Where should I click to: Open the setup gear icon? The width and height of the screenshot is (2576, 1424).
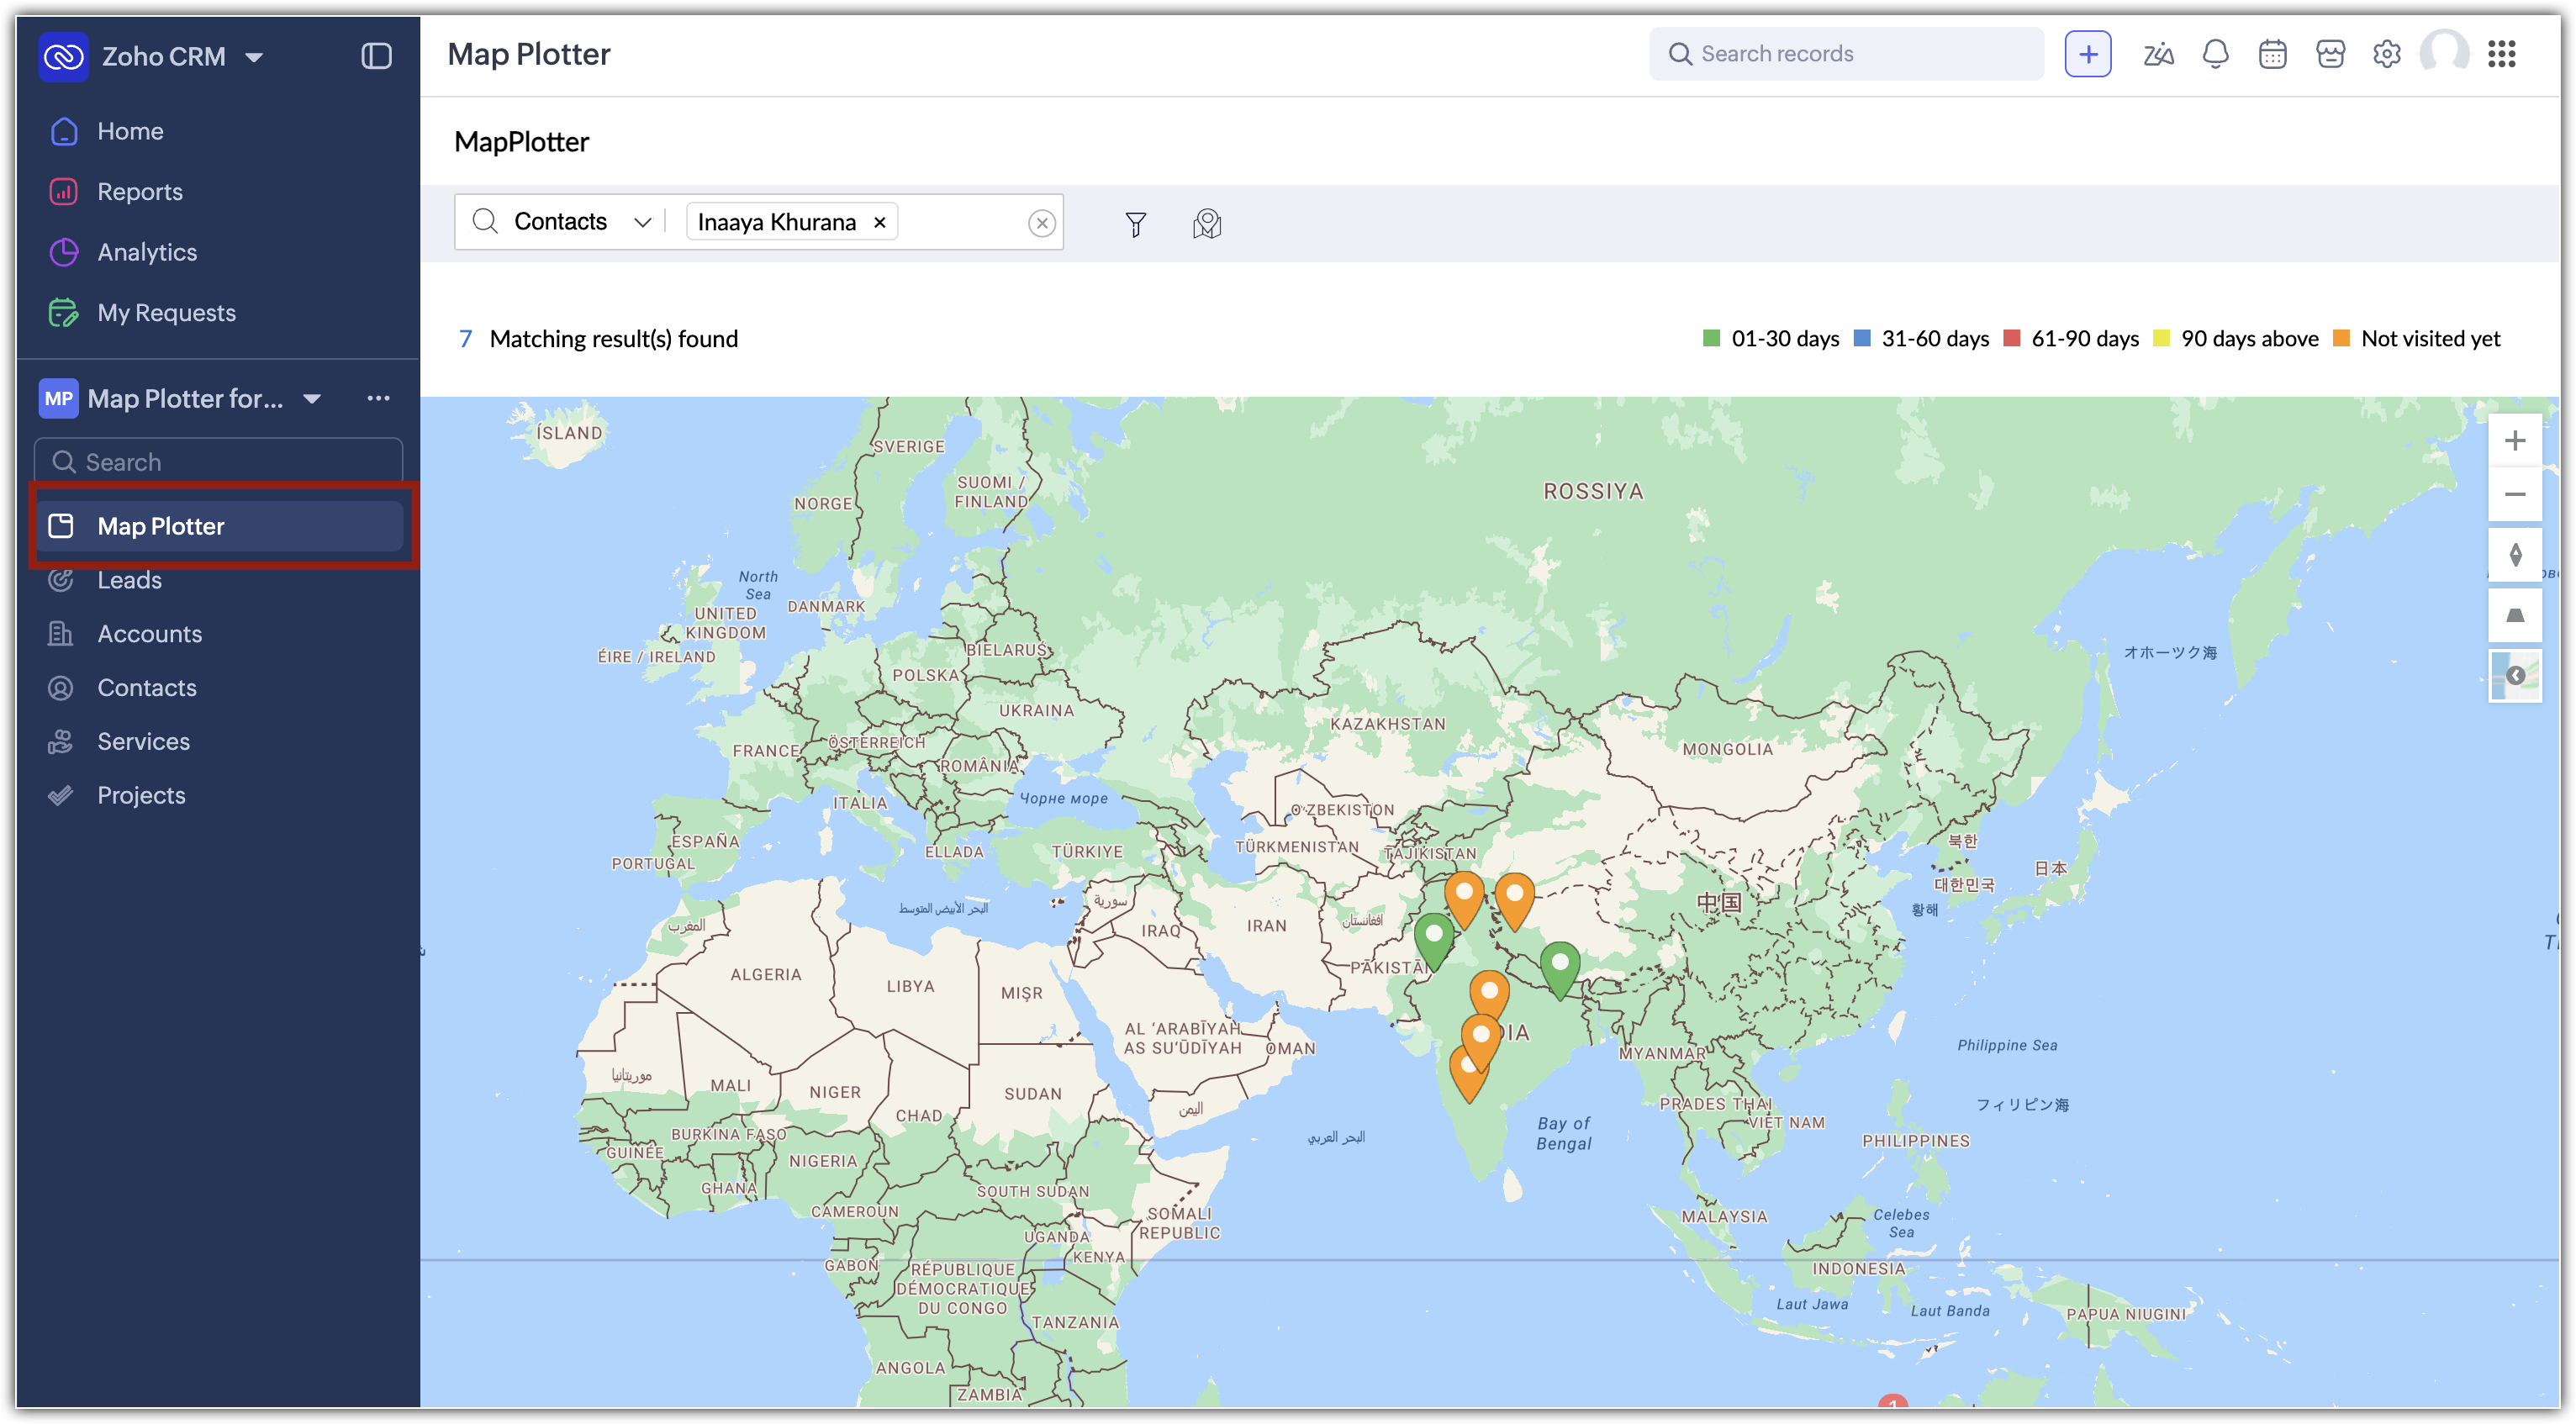click(x=2387, y=54)
